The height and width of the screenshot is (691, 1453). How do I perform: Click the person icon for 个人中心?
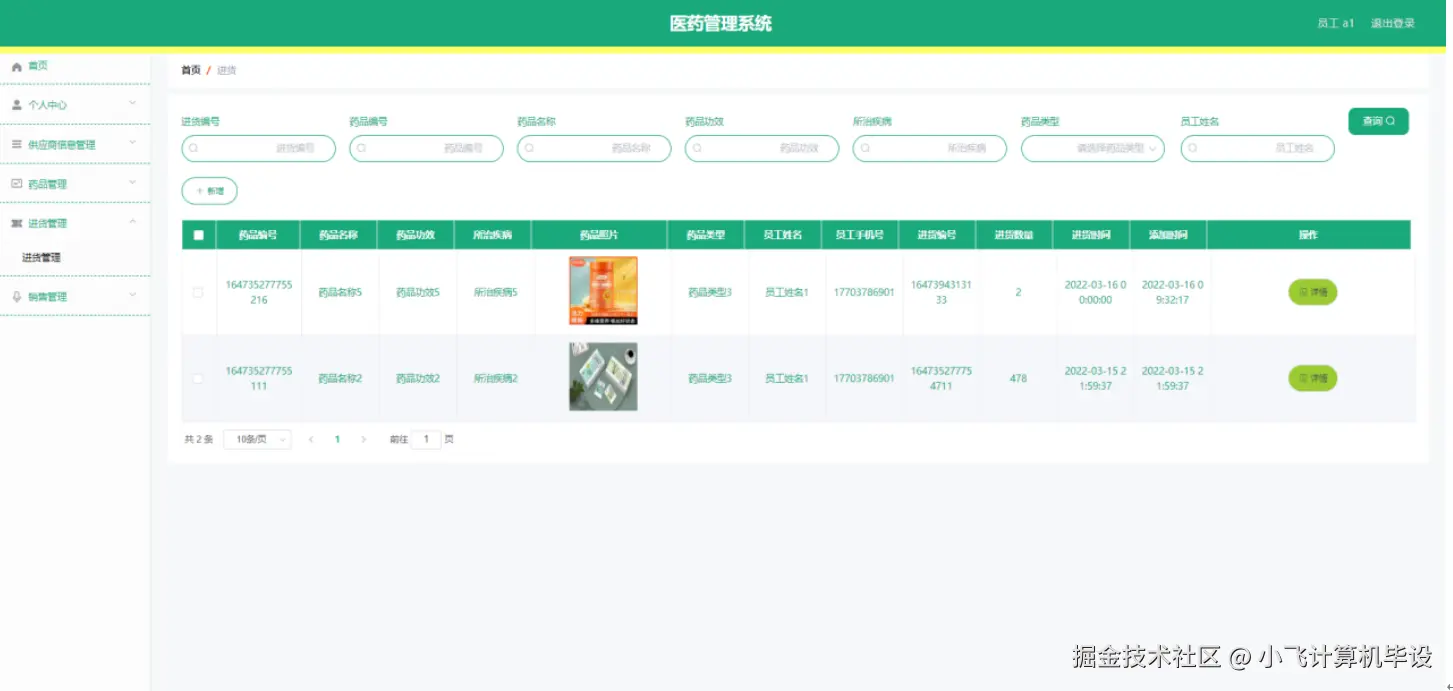pos(16,104)
